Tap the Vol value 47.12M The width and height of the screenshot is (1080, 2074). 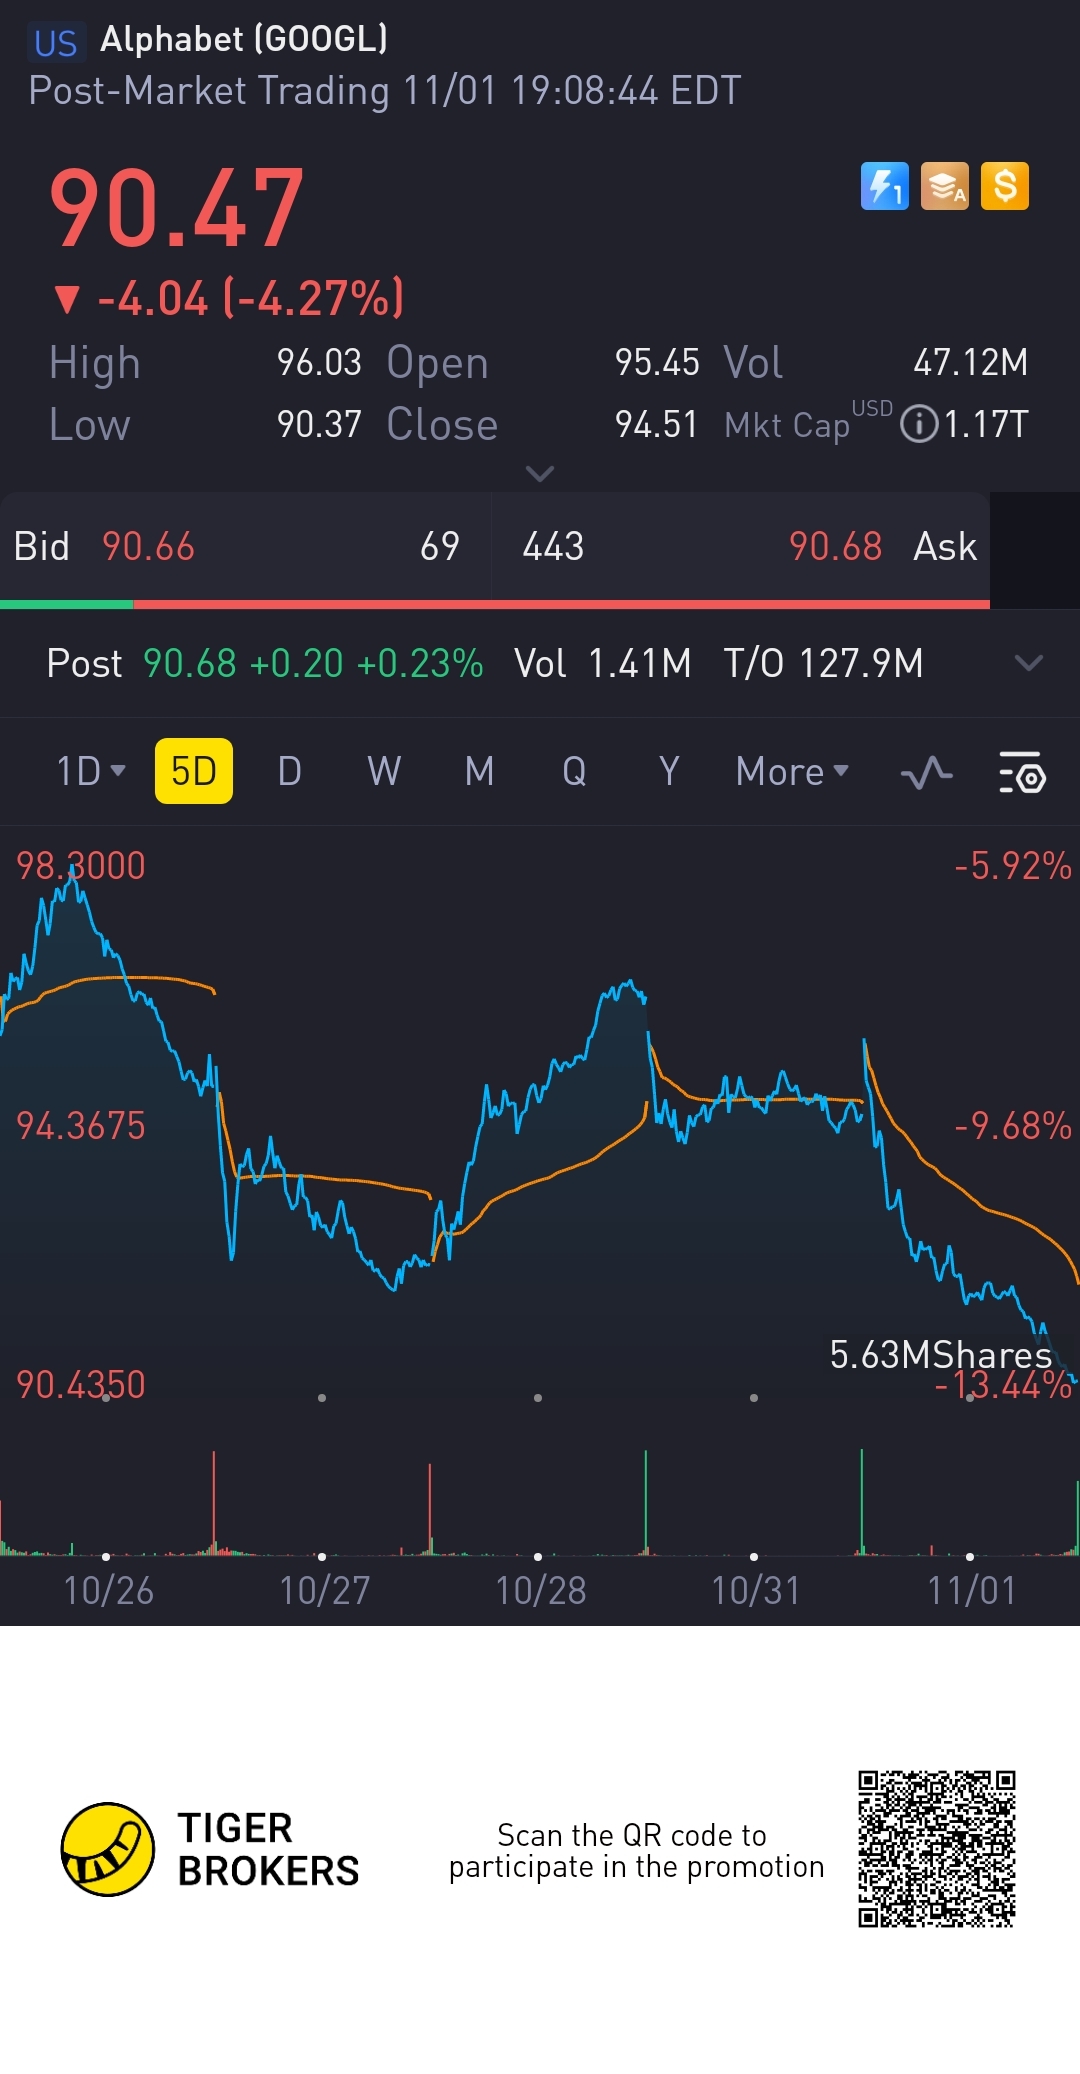point(970,363)
